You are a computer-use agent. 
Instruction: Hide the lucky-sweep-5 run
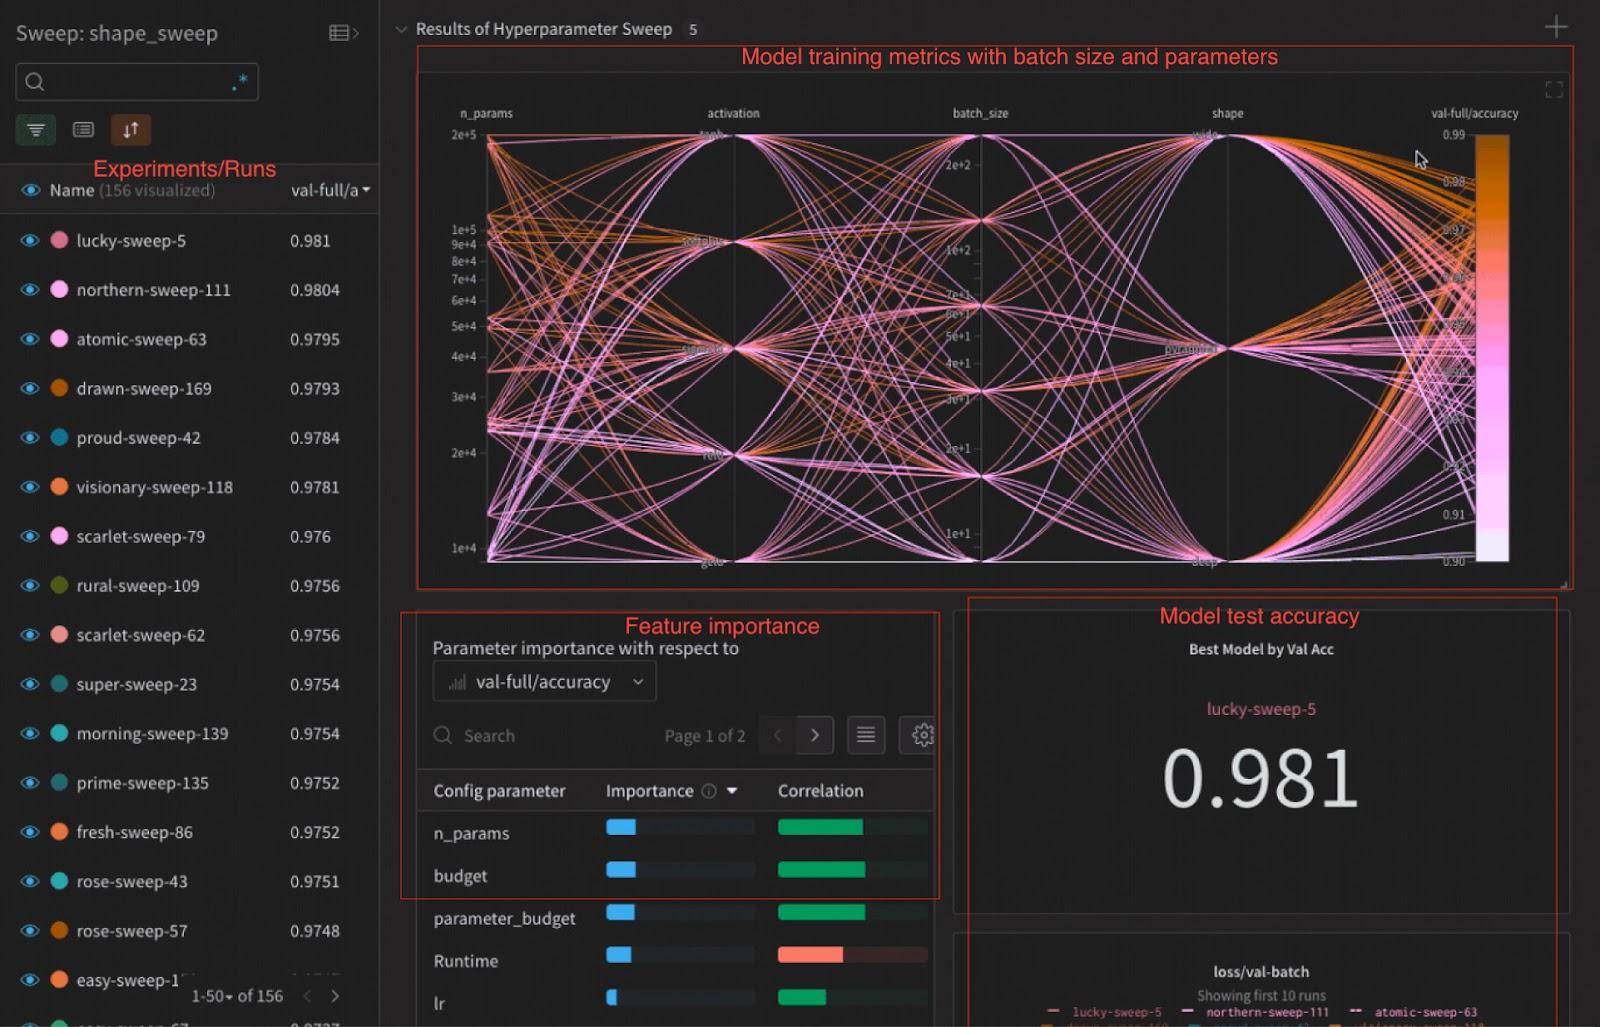pos(29,240)
